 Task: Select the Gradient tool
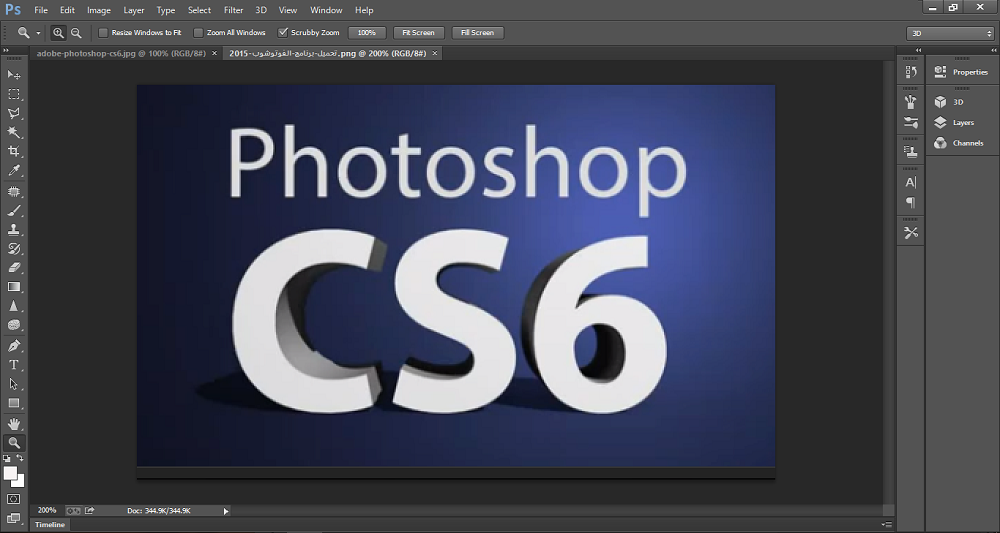[13, 287]
